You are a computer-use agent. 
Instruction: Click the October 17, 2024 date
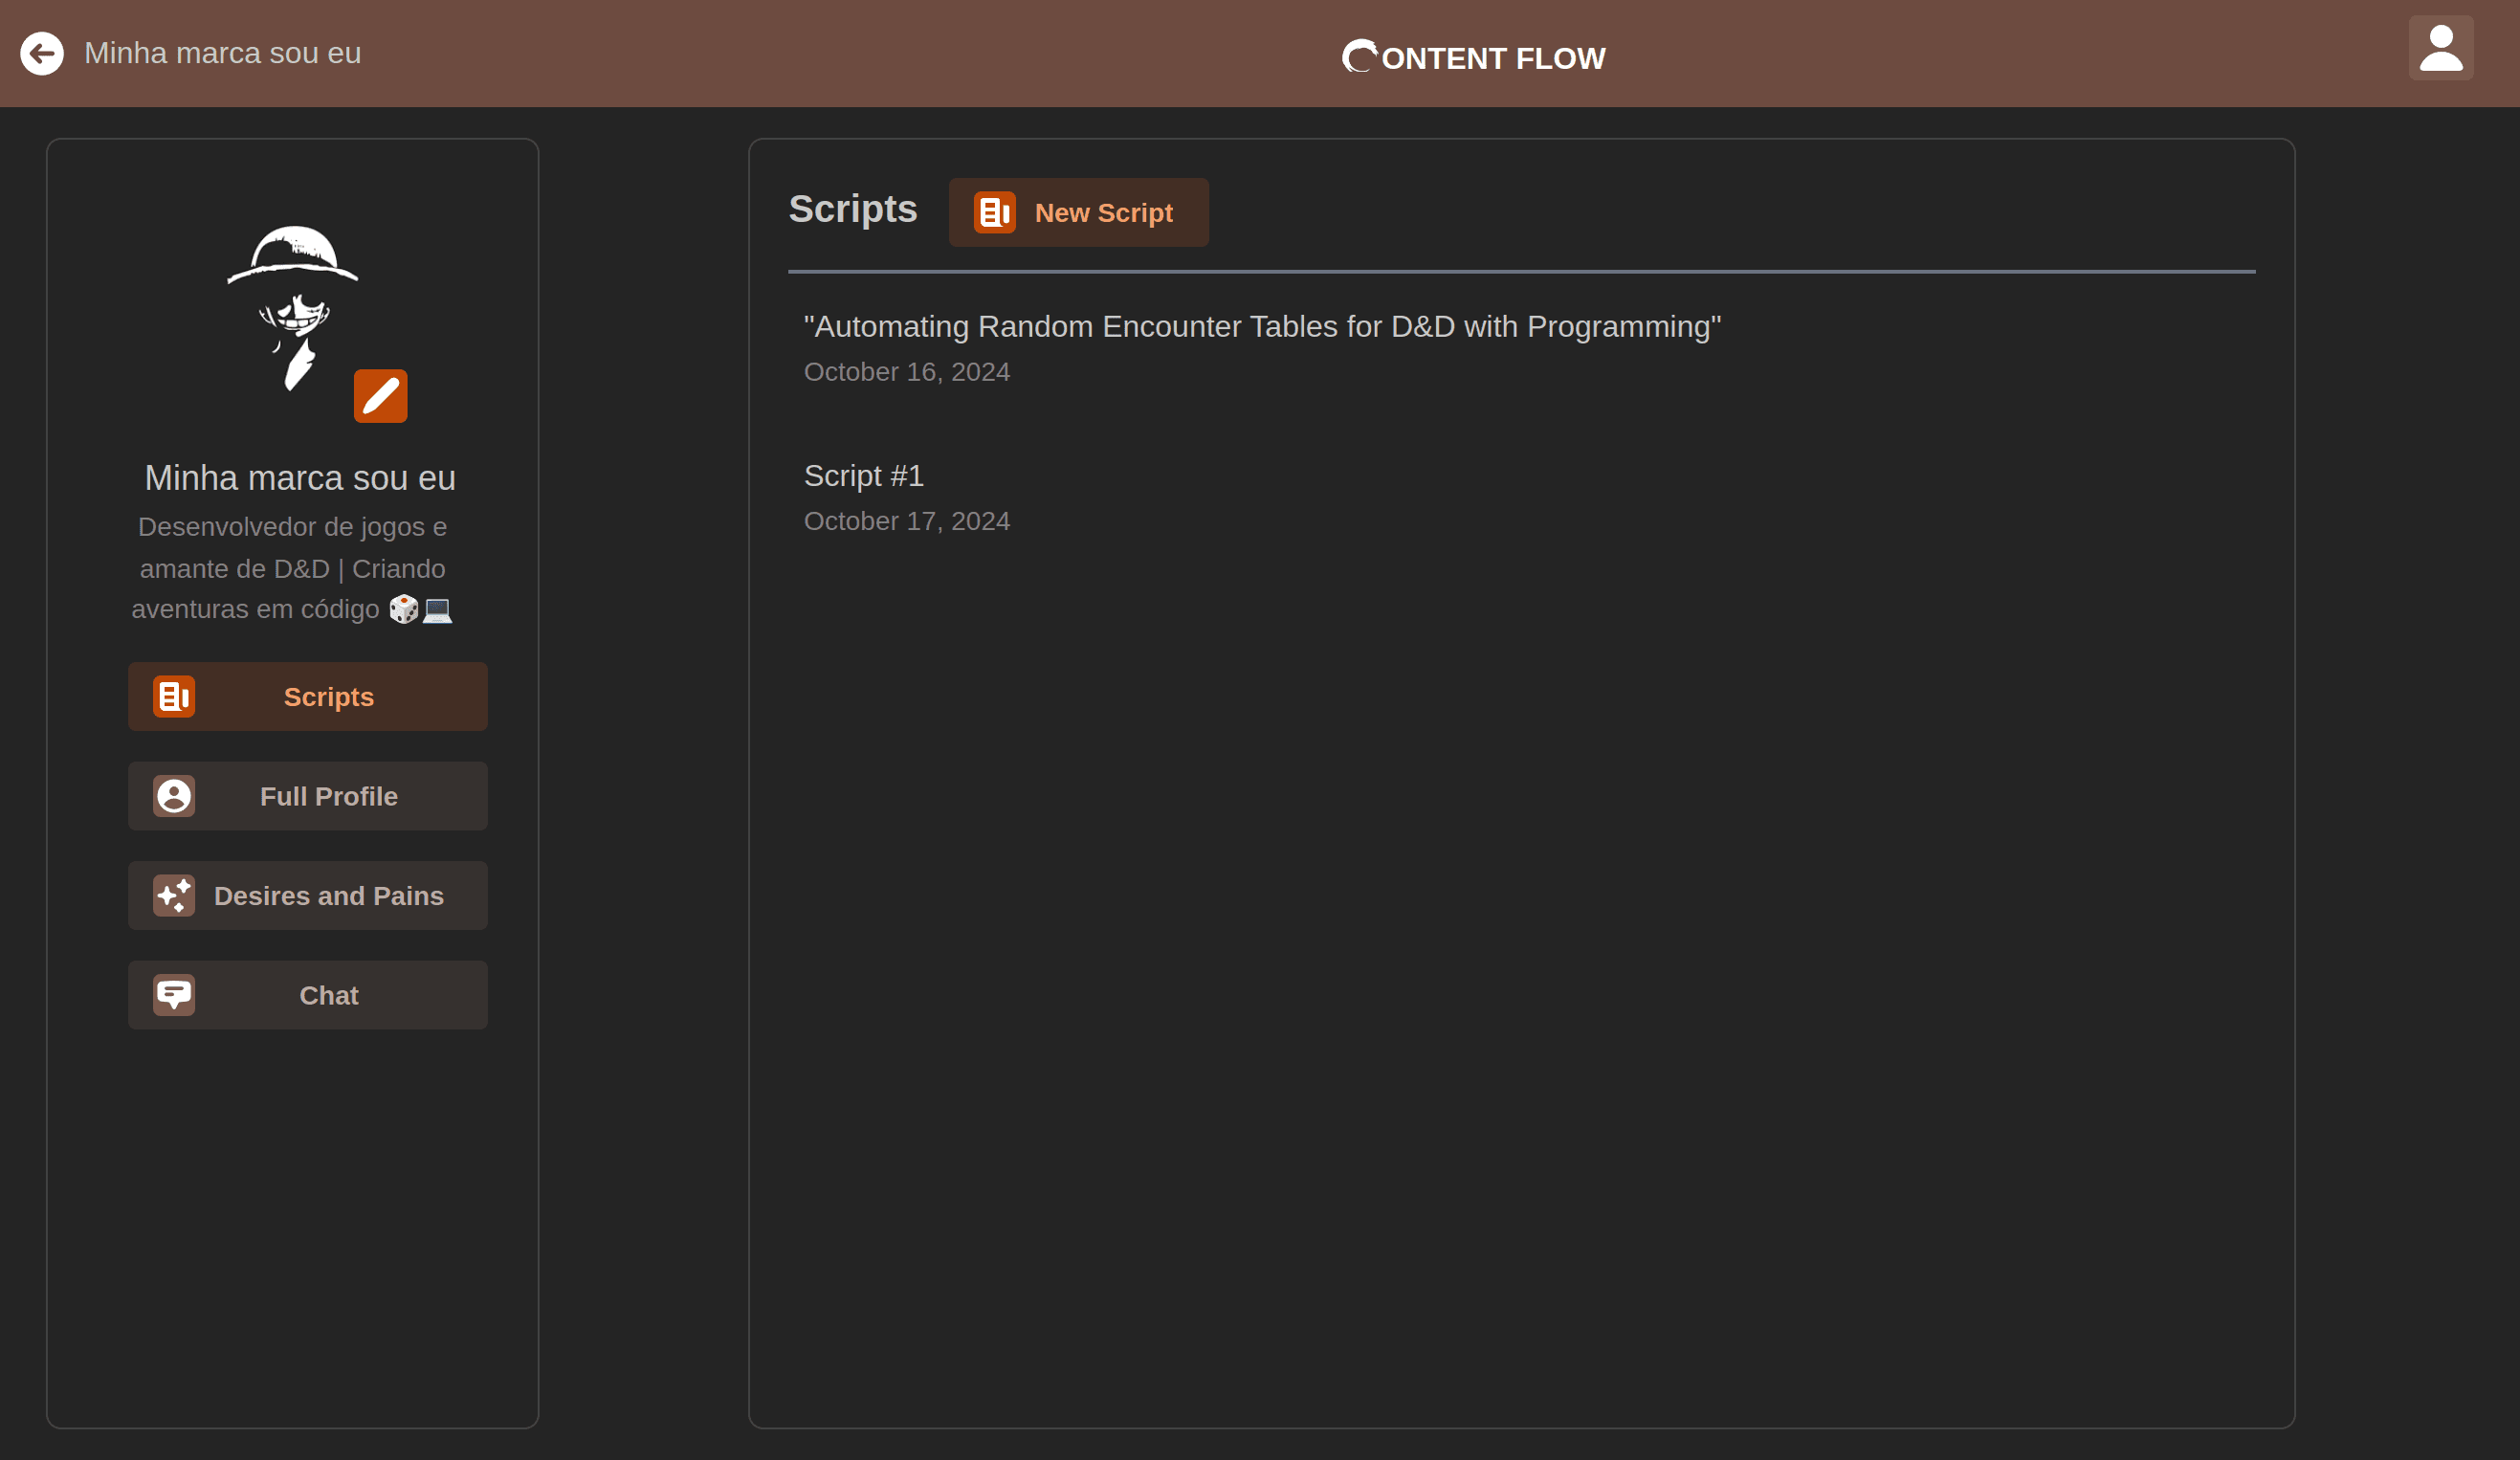[x=907, y=521]
